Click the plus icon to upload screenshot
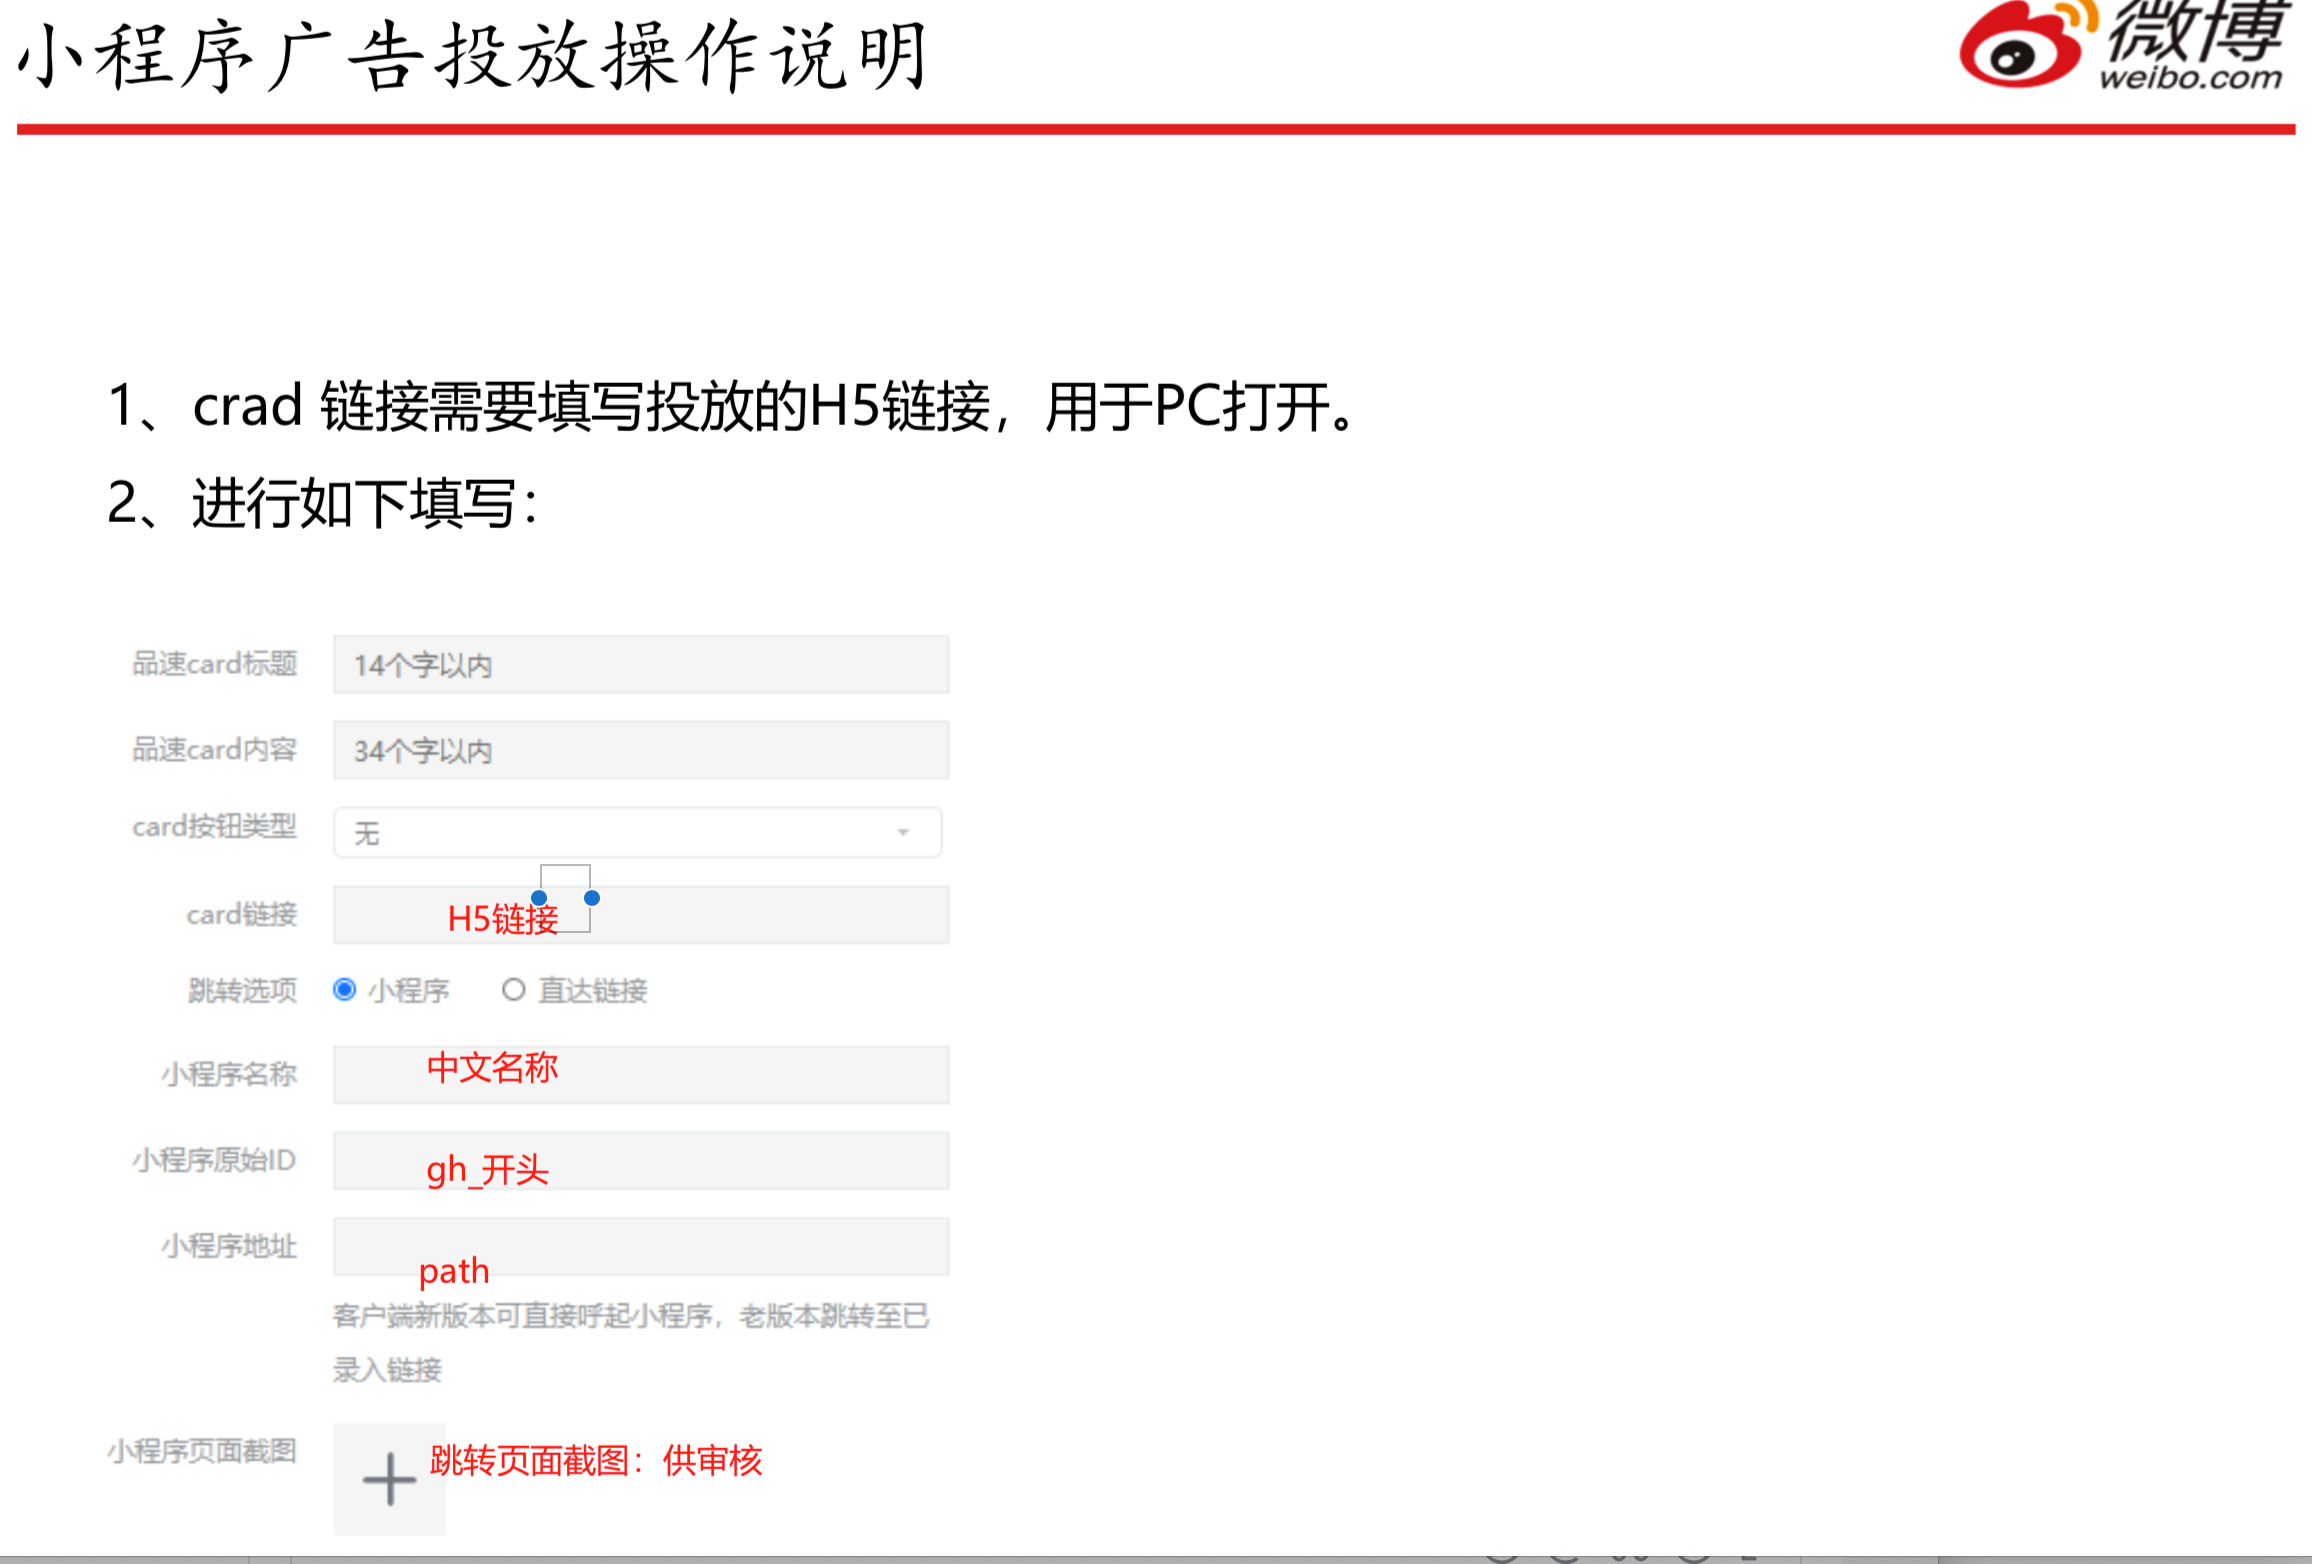 point(389,1479)
